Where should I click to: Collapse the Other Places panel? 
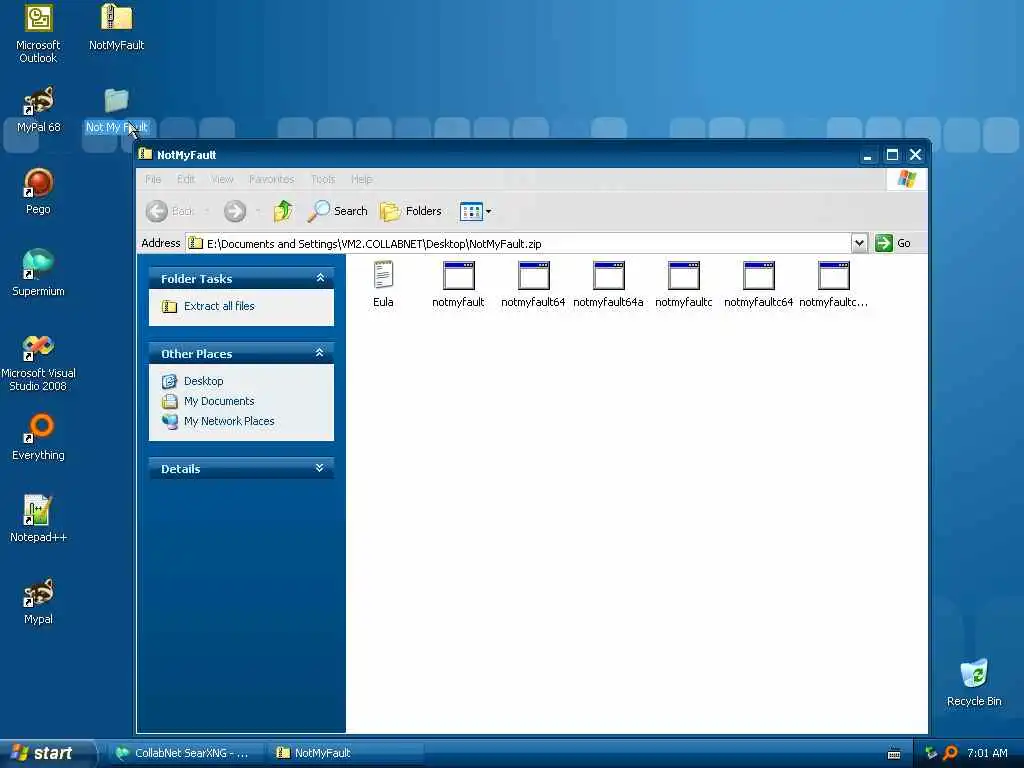(320, 353)
